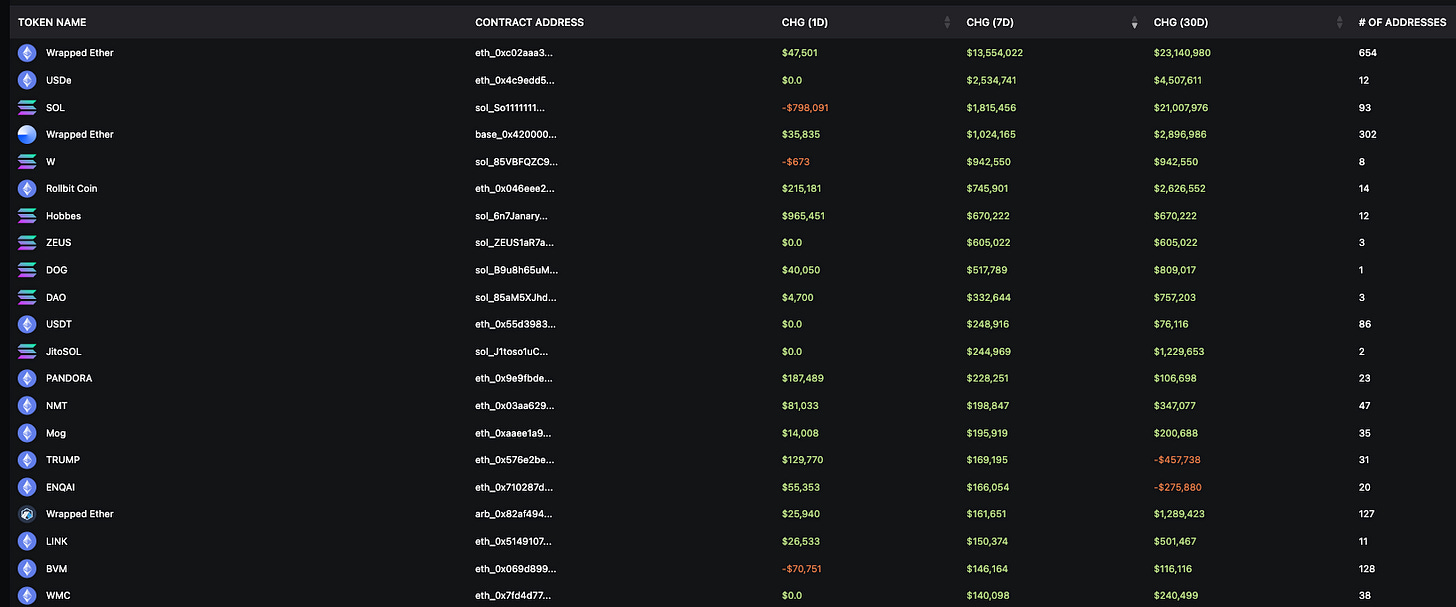Viewport: 1456px width, 607px height.
Task: Click the Ethereum icon beside Rollbit Coin
Action: point(27,188)
